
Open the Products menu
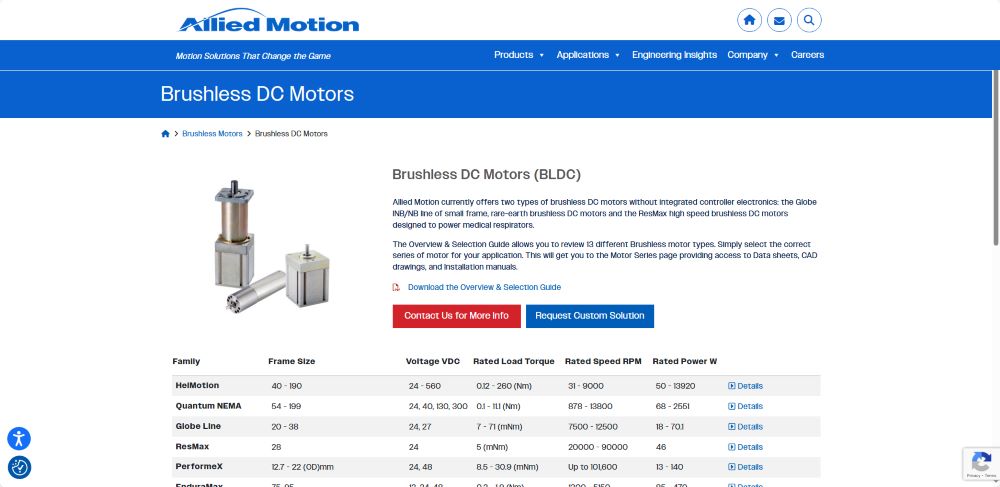513,55
